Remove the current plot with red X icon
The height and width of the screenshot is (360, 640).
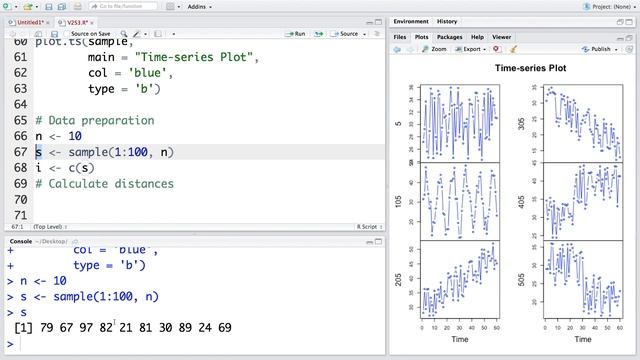coord(496,49)
